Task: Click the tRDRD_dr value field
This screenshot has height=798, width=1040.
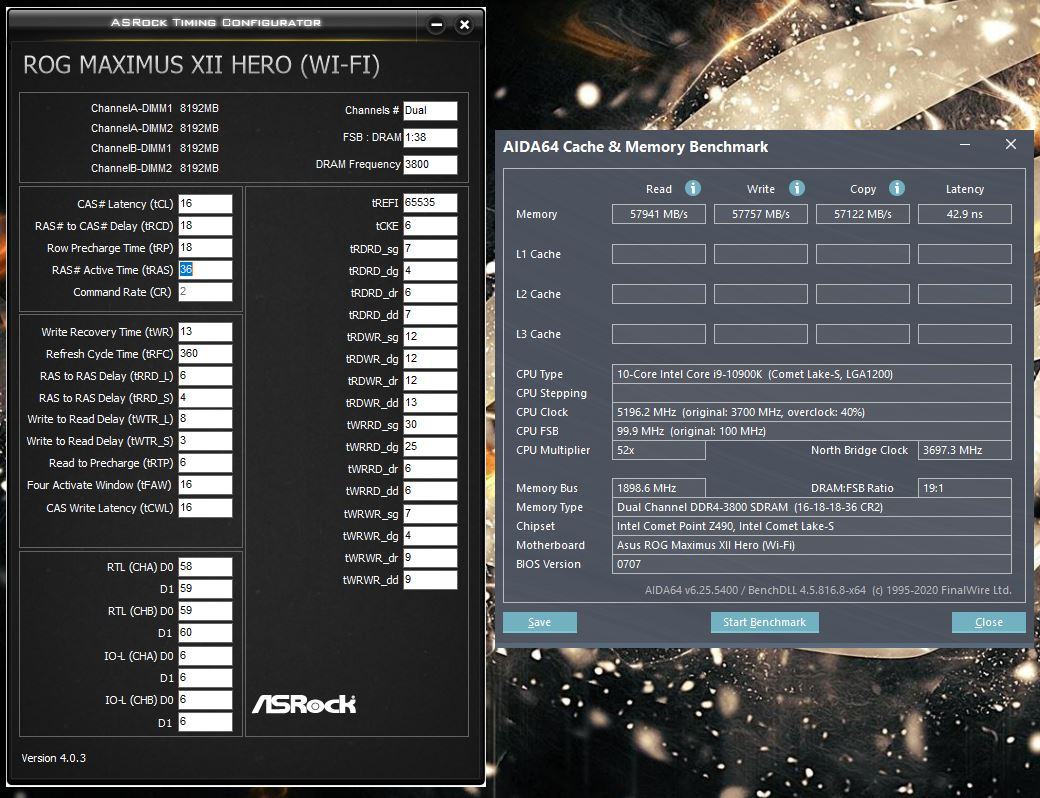Action: click(x=430, y=293)
